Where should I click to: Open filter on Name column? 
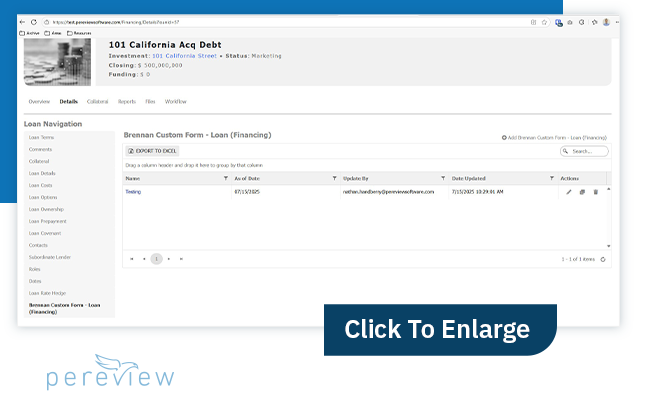(226, 178)
